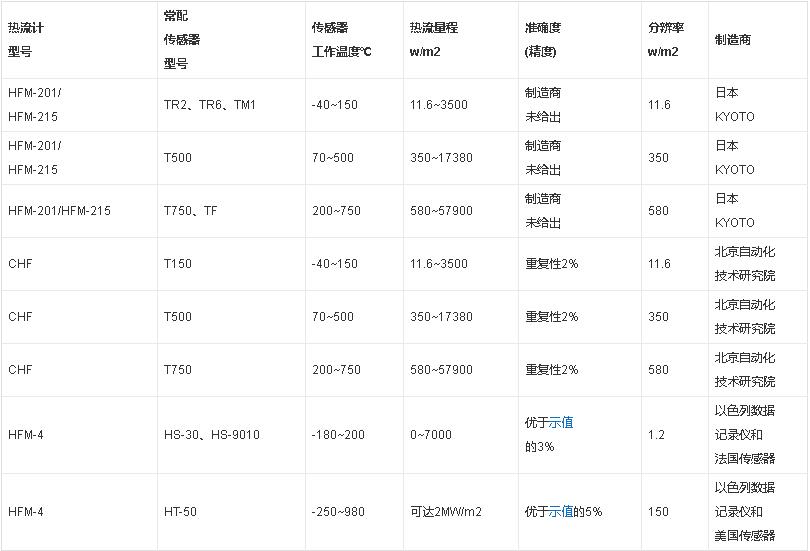This screenshot has width=810, height=551.
Task: Select the T750、TF sensor cell
Action: (191, 211)
